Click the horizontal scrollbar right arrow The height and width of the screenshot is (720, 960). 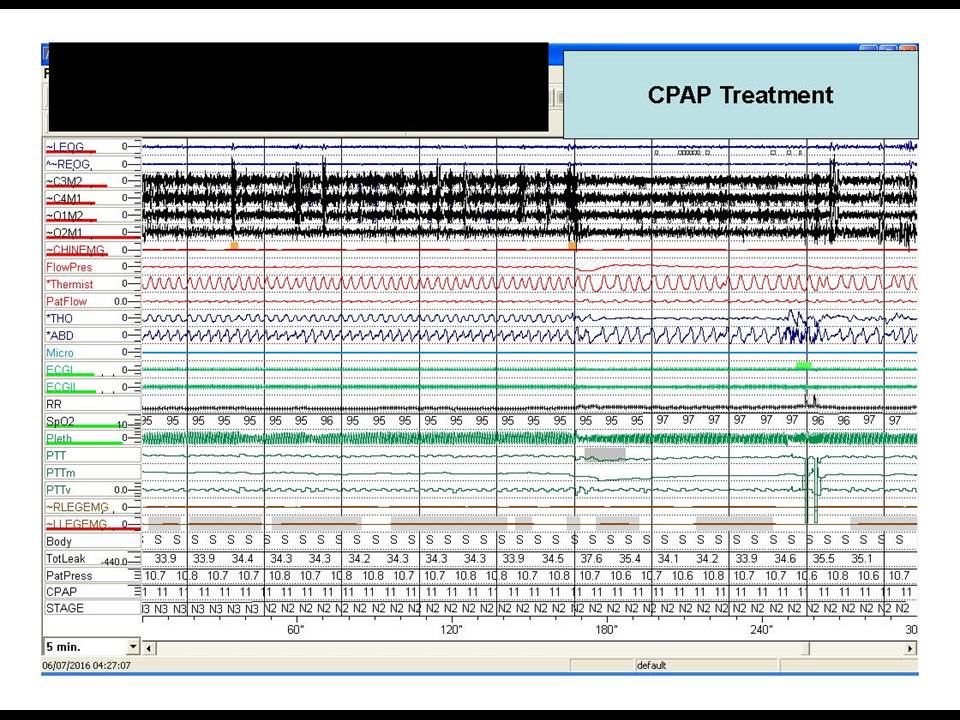click(910, 648)
